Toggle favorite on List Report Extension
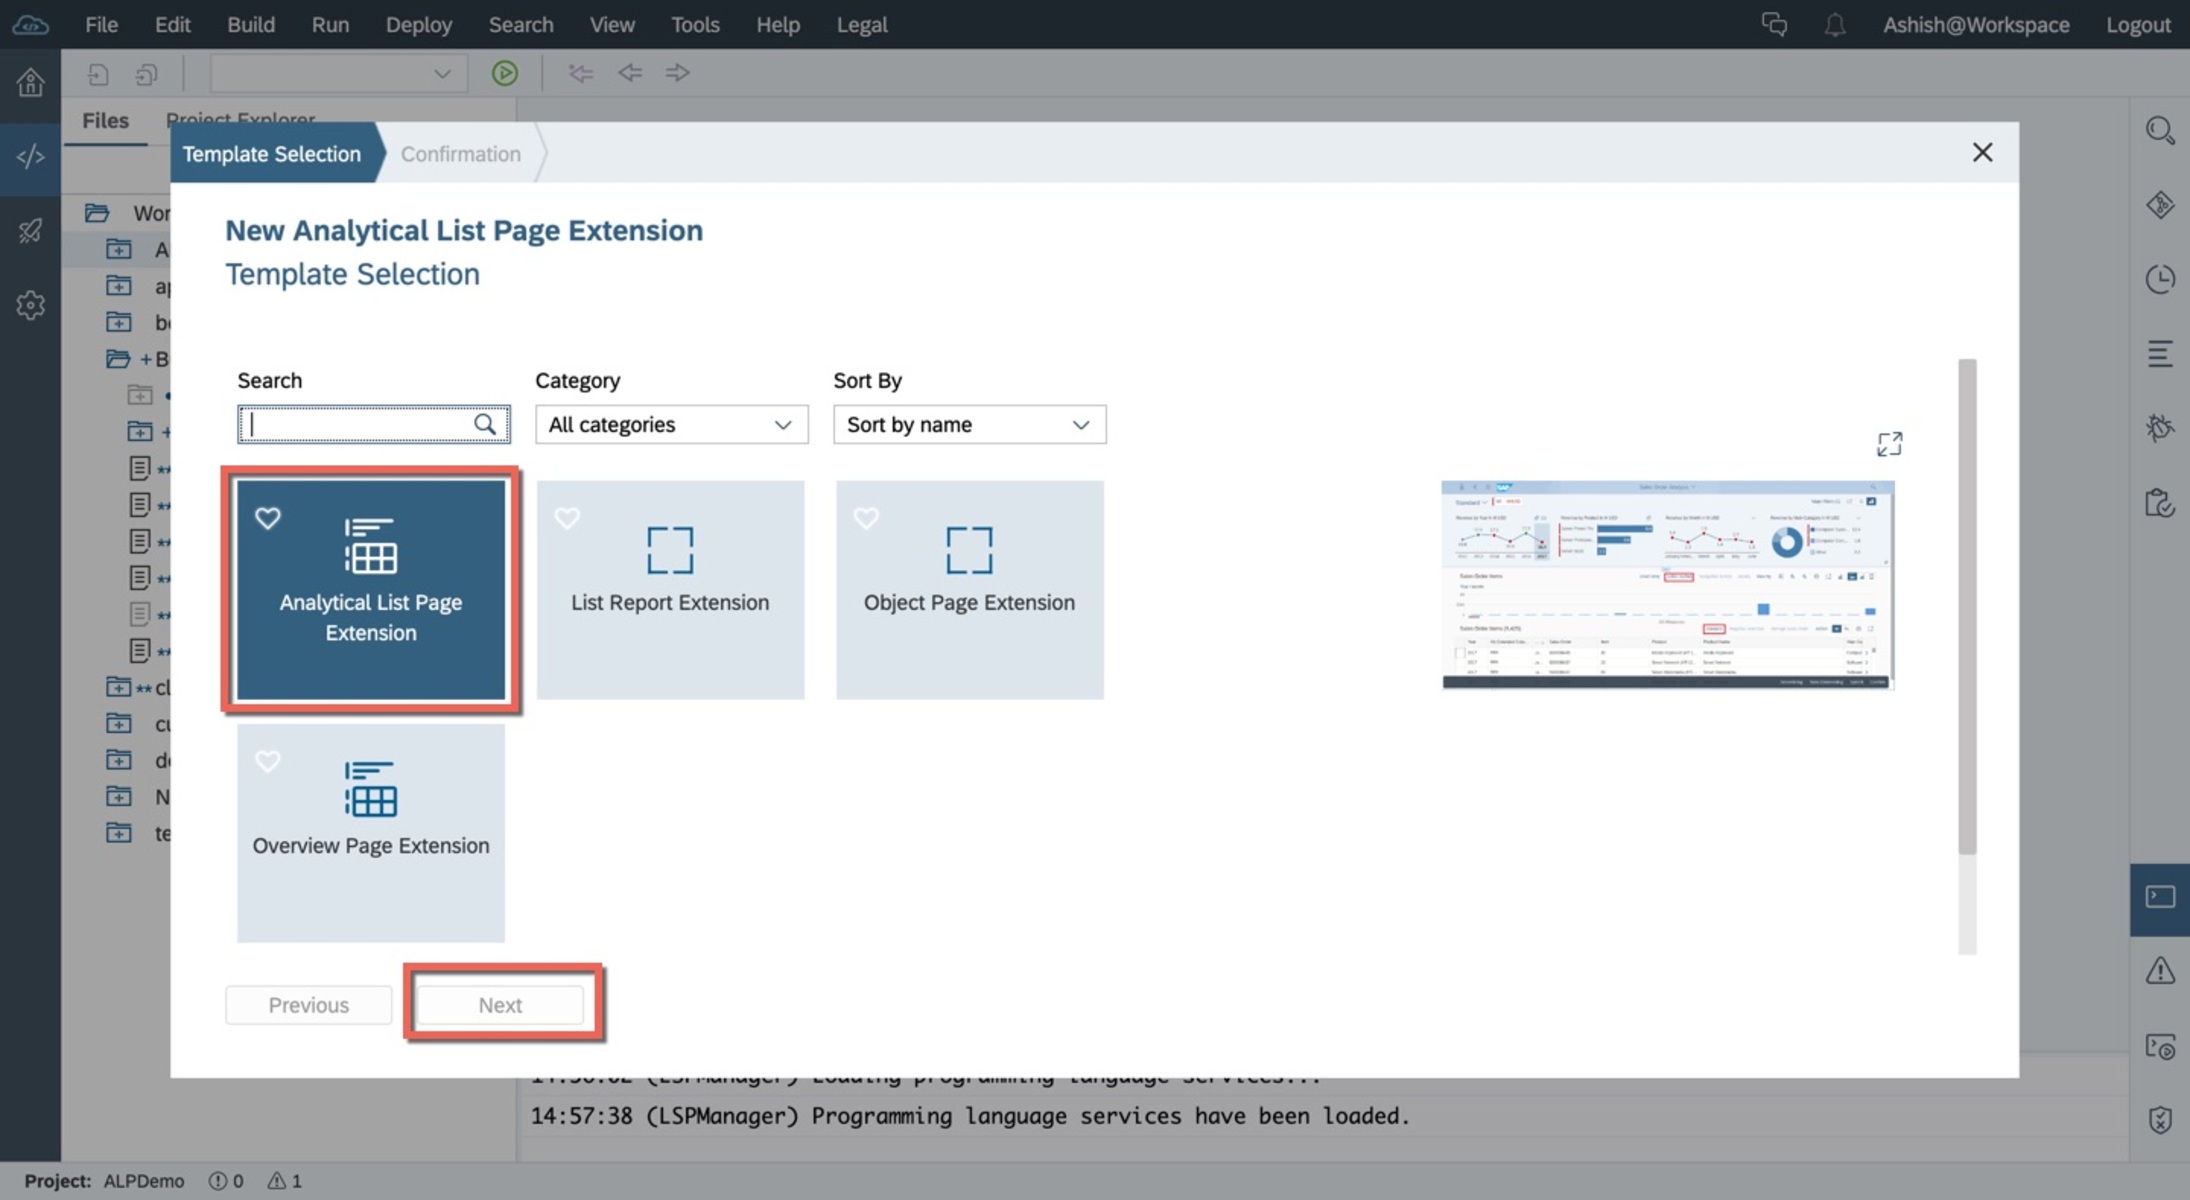The height and width of the screenshot is (1200, 2190). (567, 516)
